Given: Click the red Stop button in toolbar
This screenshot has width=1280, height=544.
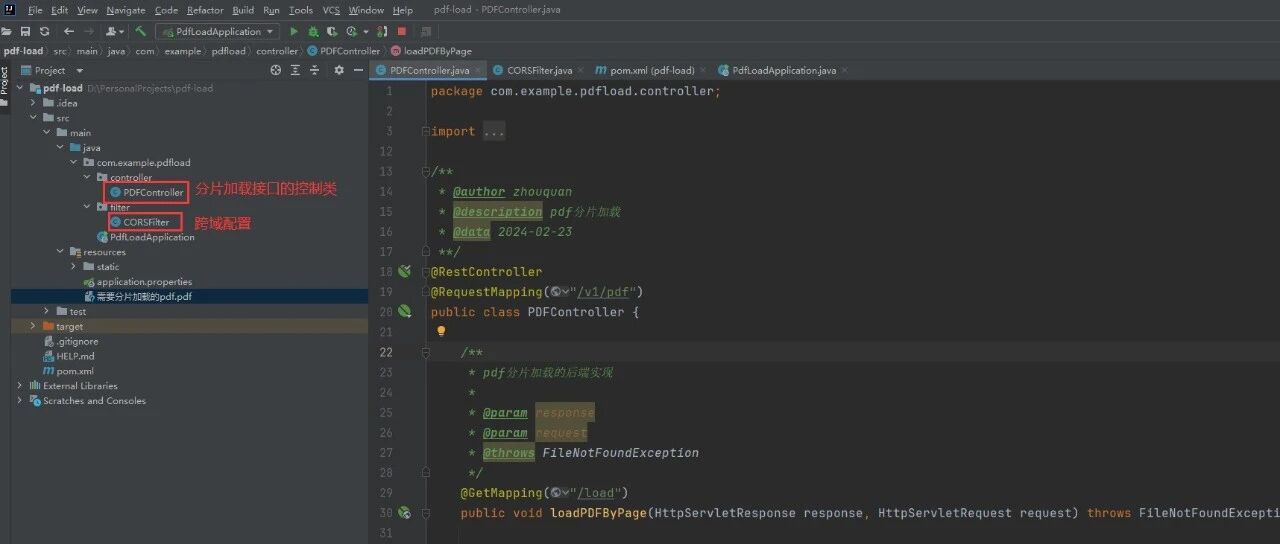Looking at the screenshot, I should 402,32.
